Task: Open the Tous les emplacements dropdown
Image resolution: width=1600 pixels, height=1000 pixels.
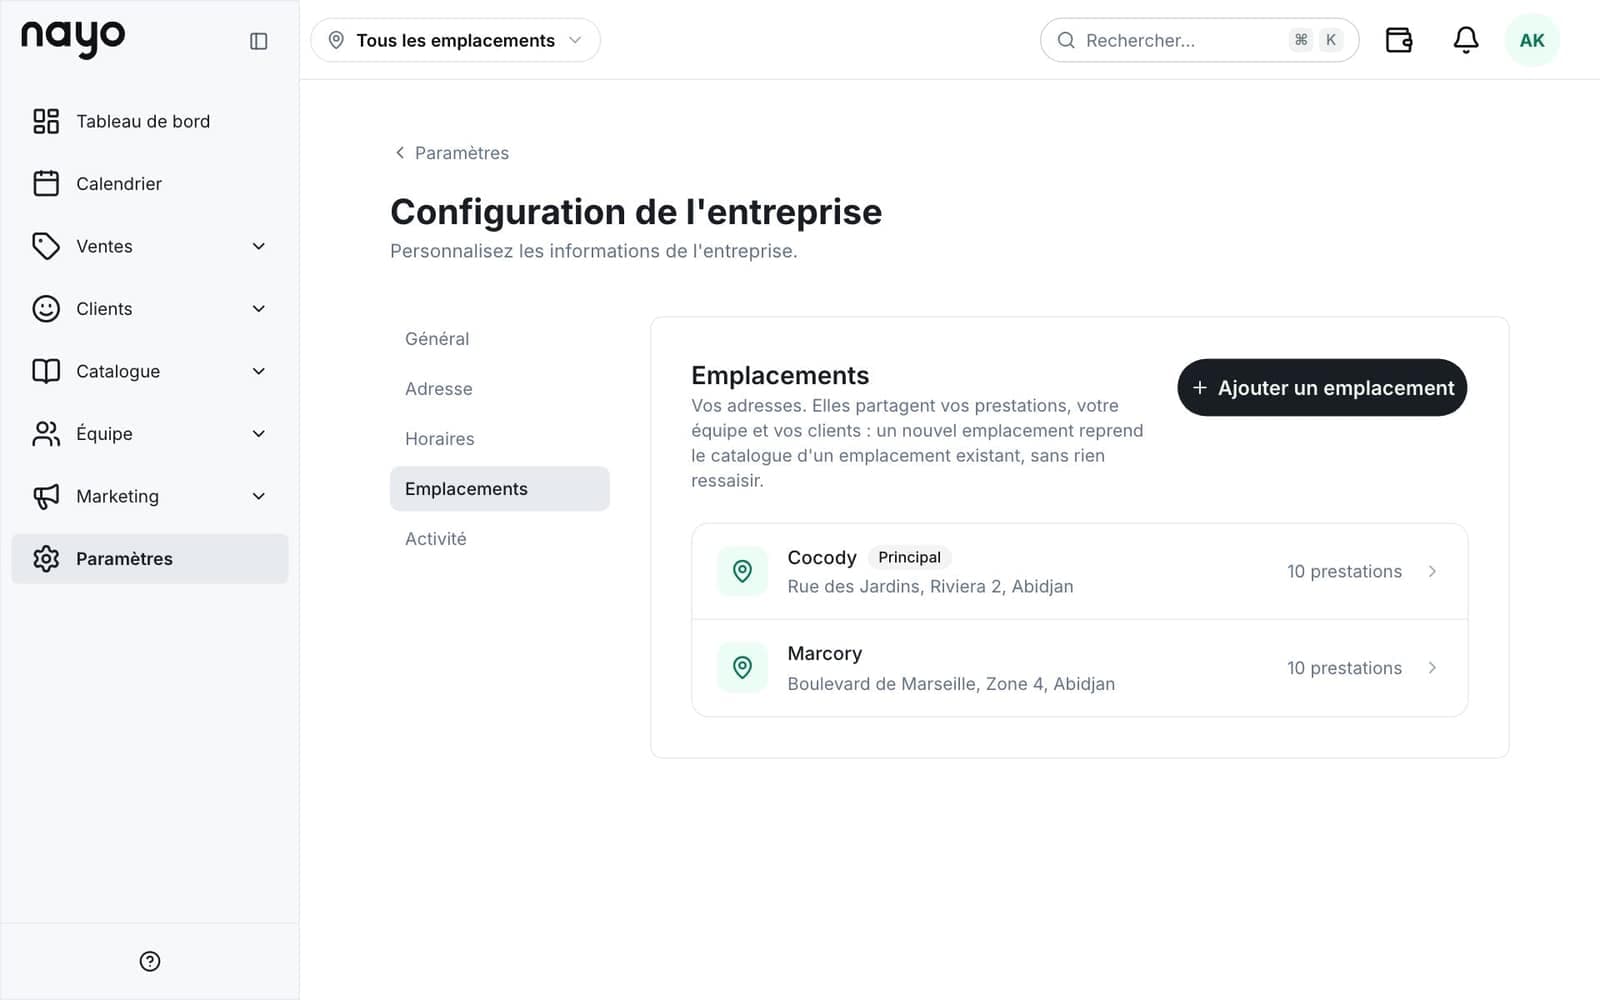Action: [x=455, y=40]
